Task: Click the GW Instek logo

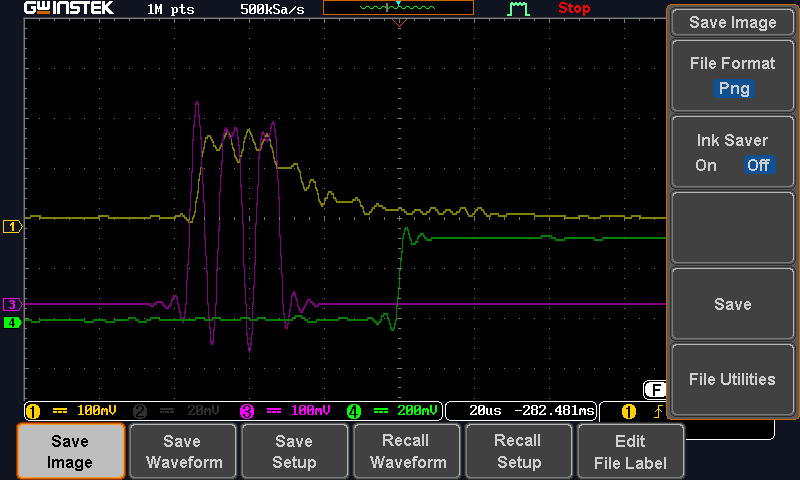Action: [69, 8]
